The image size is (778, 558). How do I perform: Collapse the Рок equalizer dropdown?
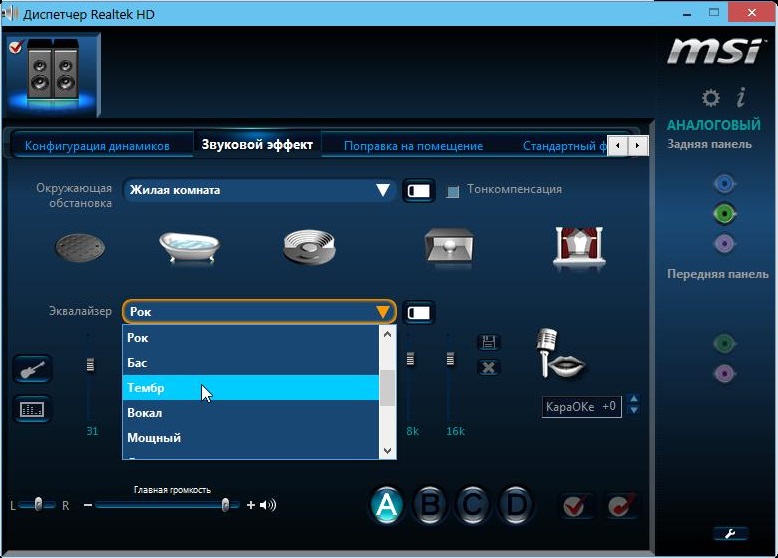coord(259,312)
